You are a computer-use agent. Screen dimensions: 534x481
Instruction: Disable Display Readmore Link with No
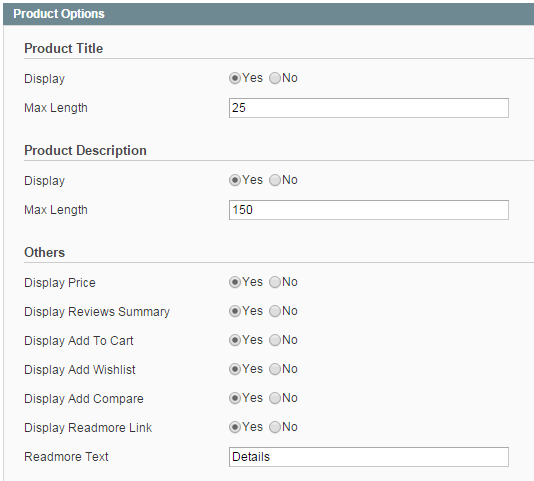pyautogui.click(x=275, y=427)
